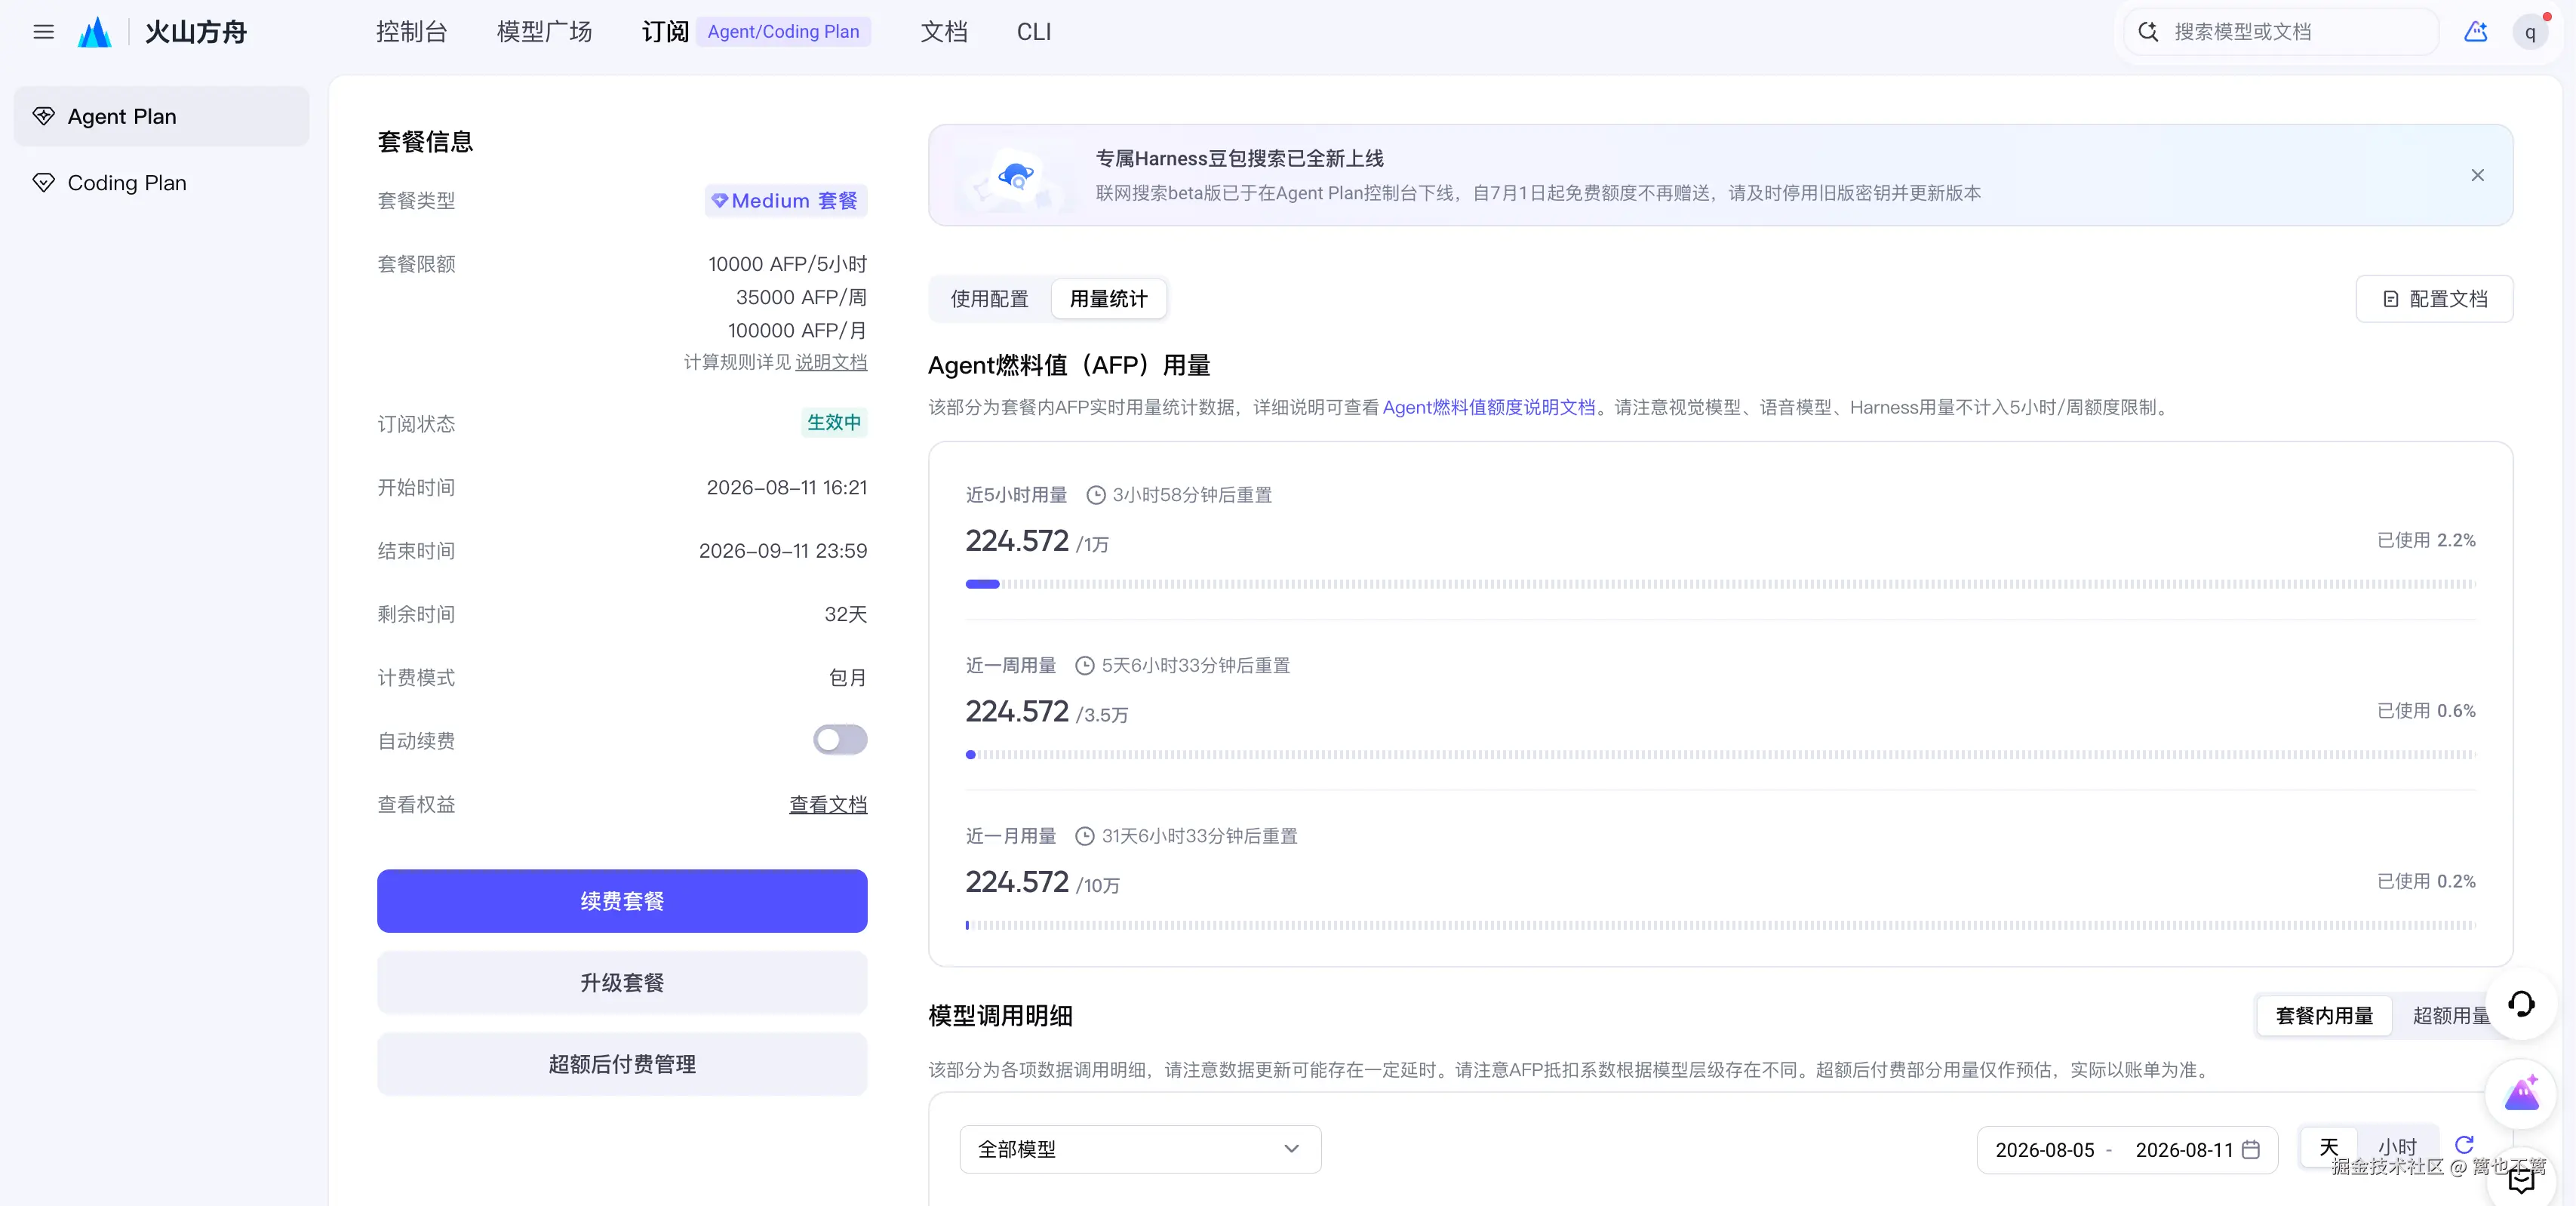2576x1206 pixels.
Task: Open CLI in top navigation
Action: [1033, 32]
